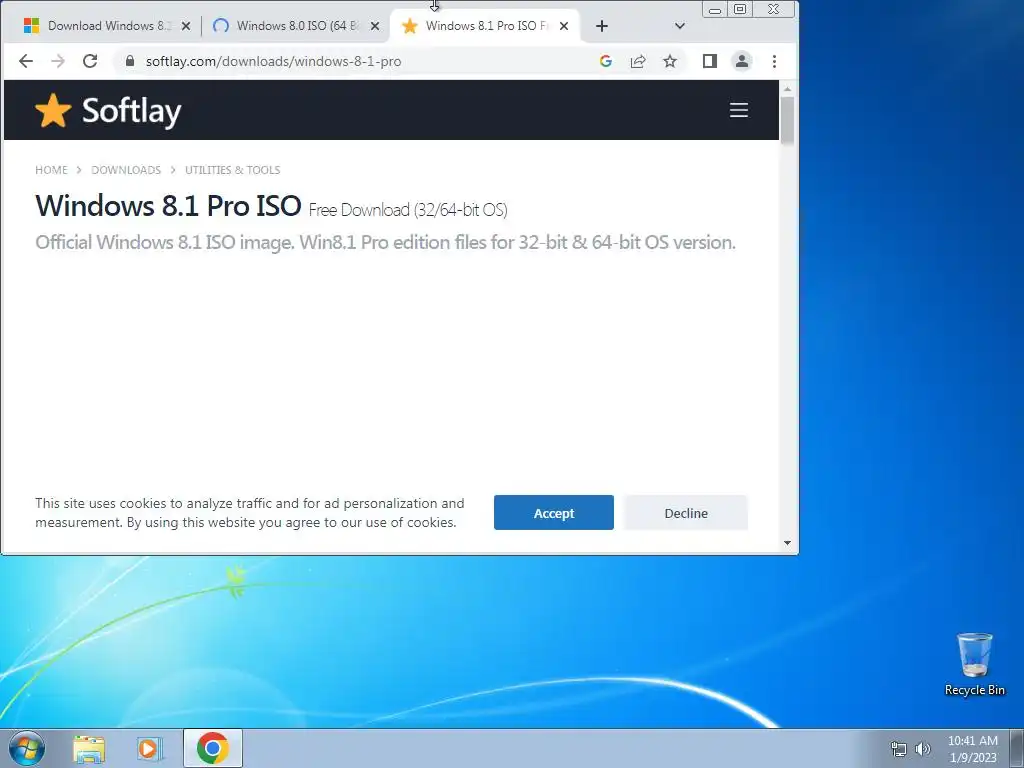
Task: Launch Windows Media Player from taskbar
Action: (149, 749)
